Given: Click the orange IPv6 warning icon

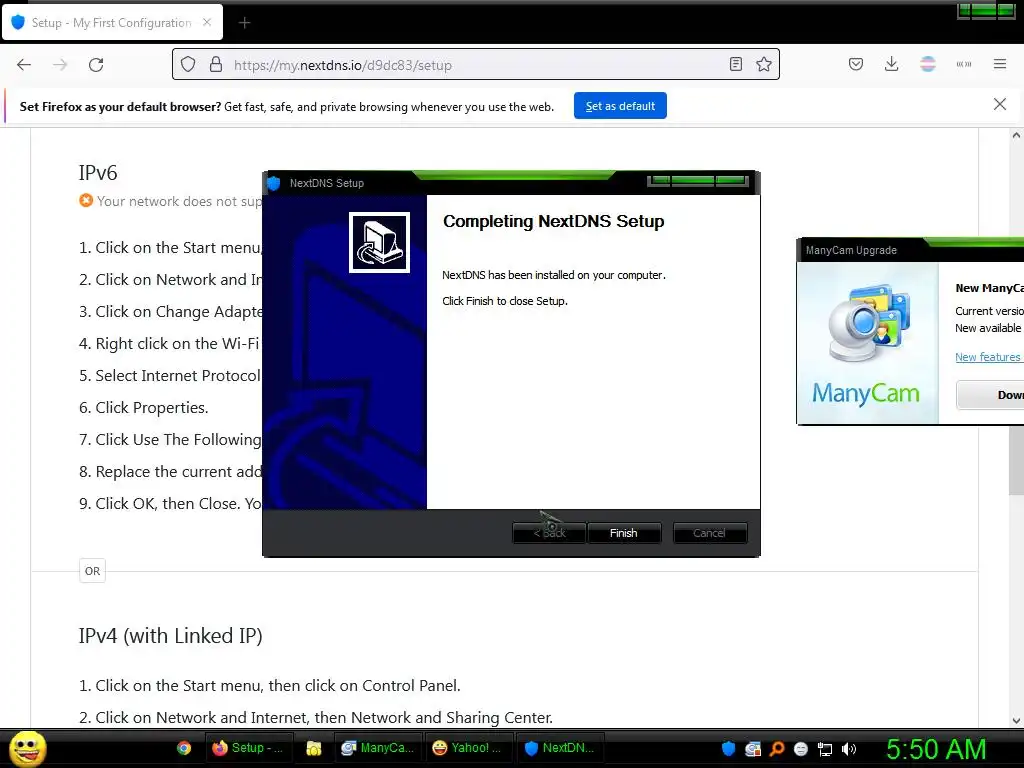Looking at the screenshot, I should point(86,200).
